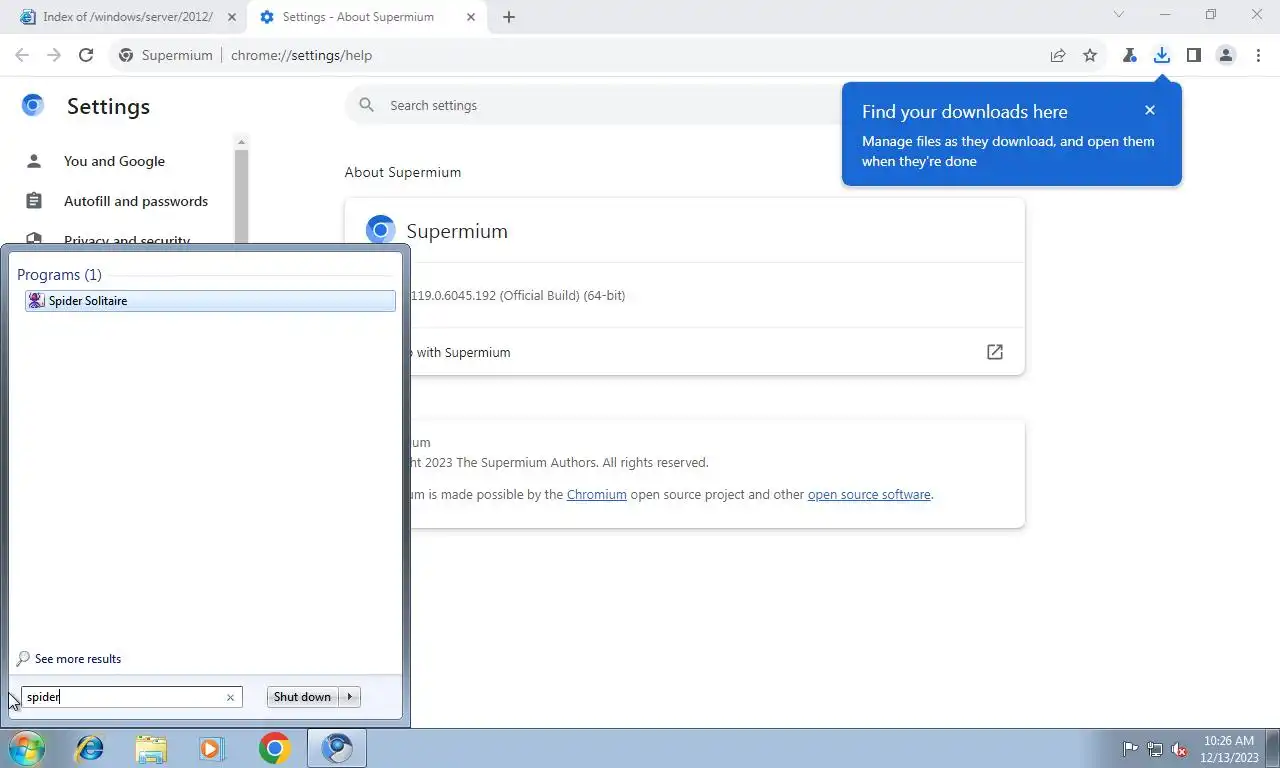The image size is (1280, 768).
Task: Click the Supermium logo in About card
Action: pyautogui.click(x=380, y=231)
